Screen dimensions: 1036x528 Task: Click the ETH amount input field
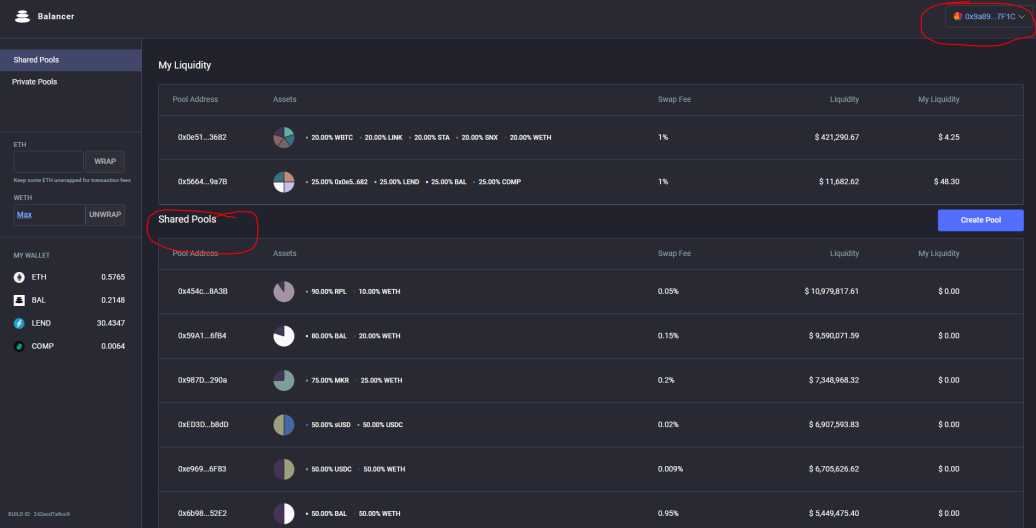(49, 161)
